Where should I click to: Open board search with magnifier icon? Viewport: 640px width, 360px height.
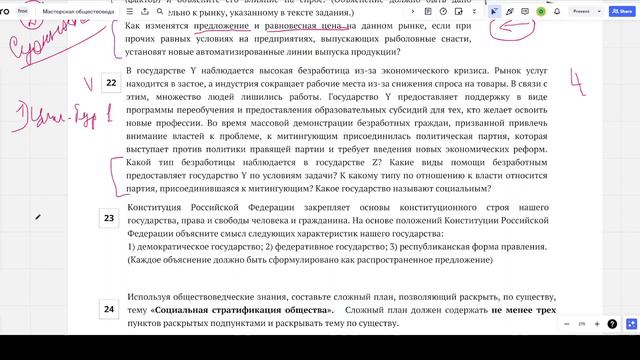point(160,11)
